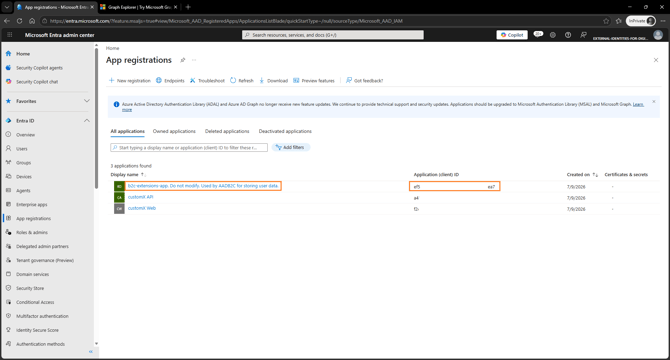Expand the Favorites section in the sidebar
The height and width of the screenshot is (360, 670).
pos(87,101)
